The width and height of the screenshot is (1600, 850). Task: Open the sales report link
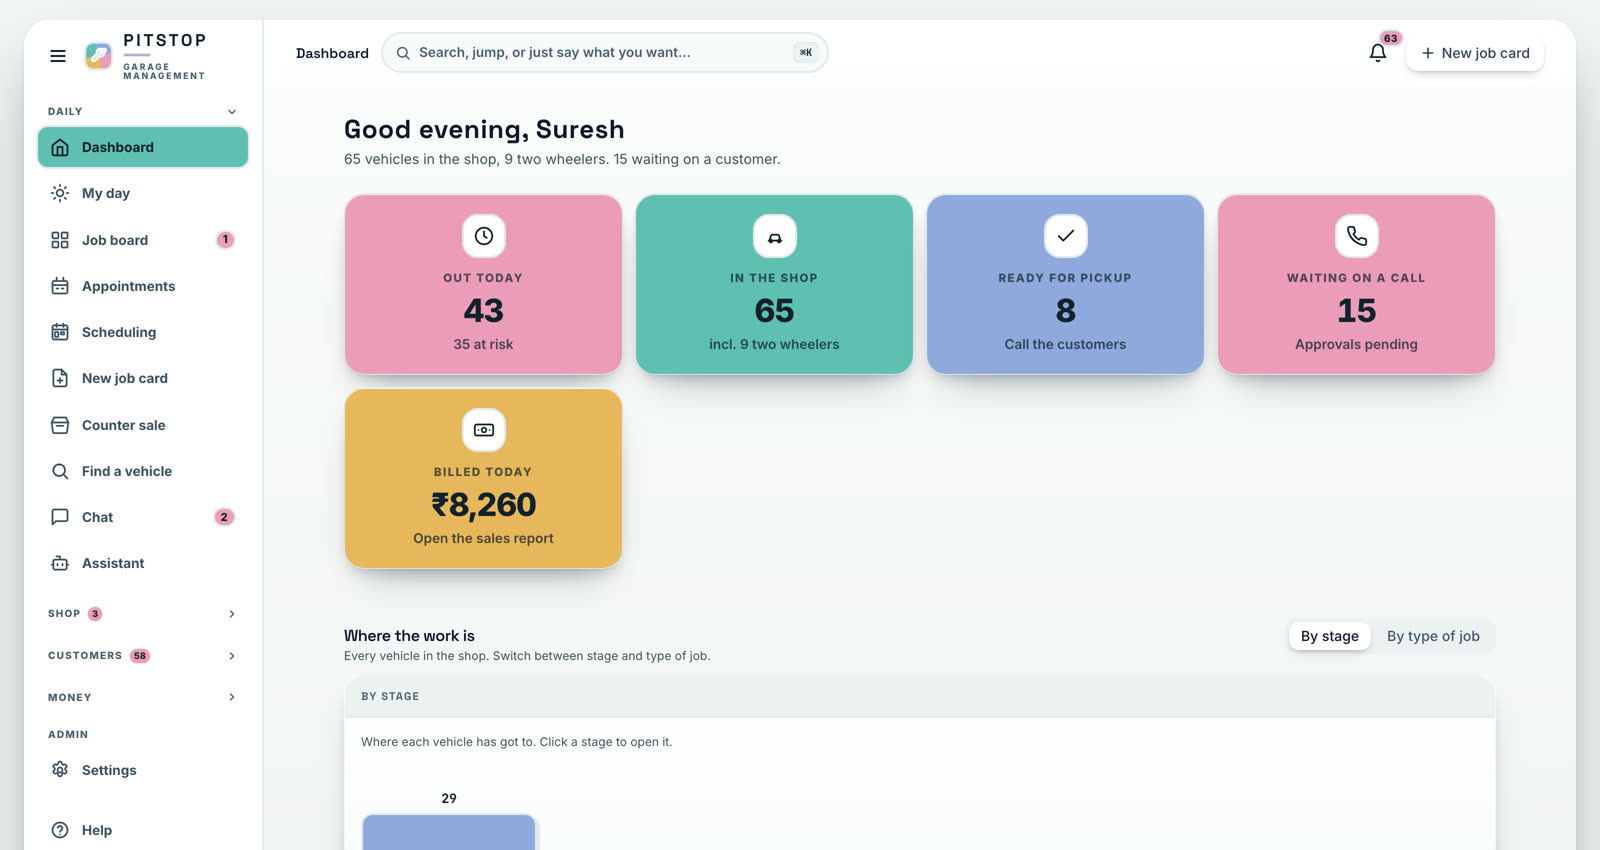coord(484,538)
